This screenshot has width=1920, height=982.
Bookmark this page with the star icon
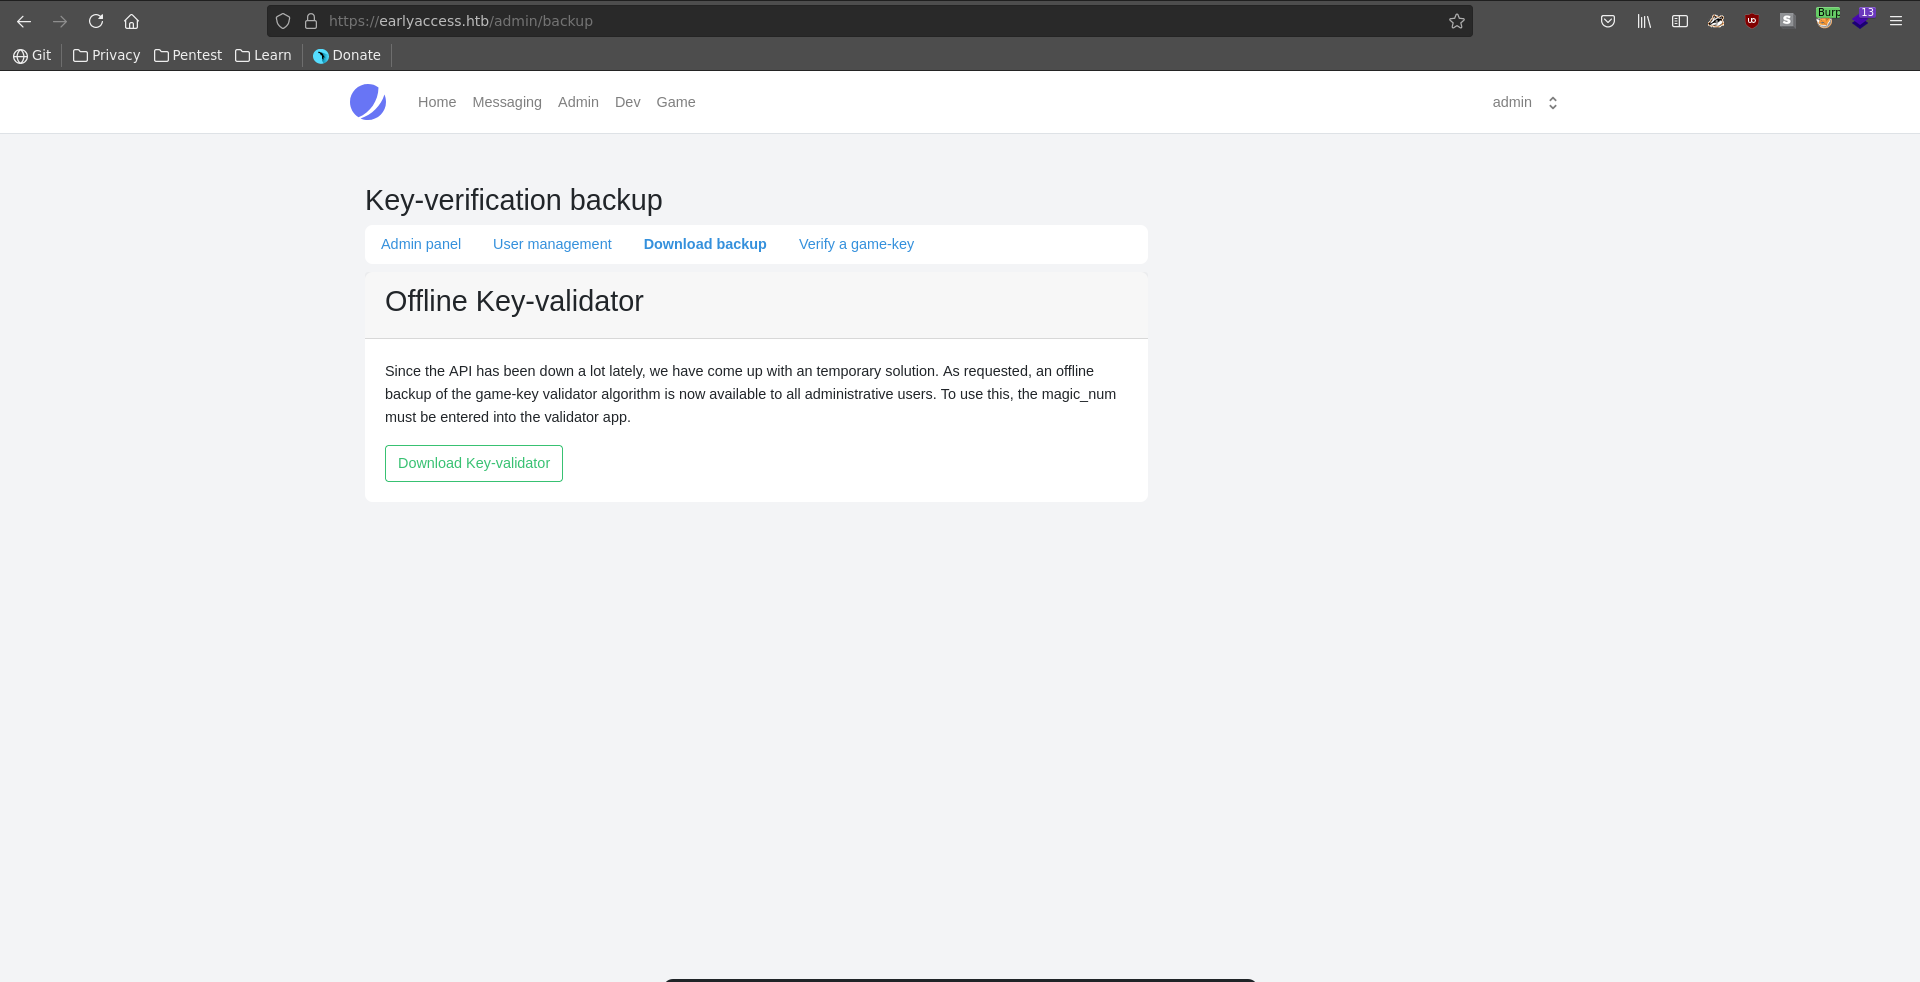1457,21
